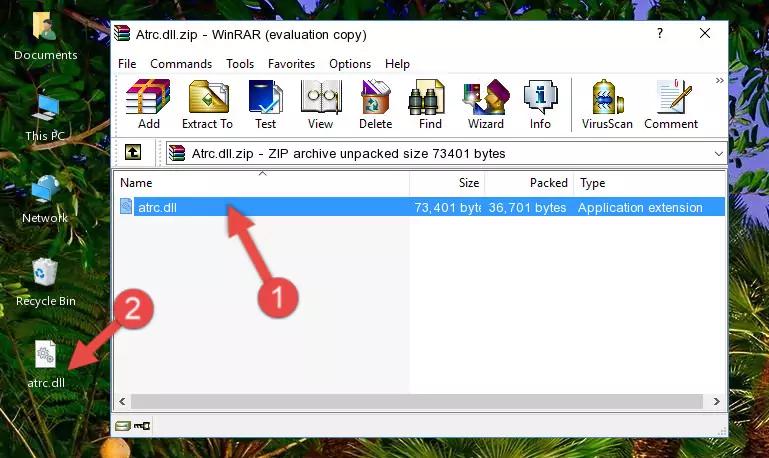Select the This PC desktop icon
This screenshot has height=458, width=769.
pyautogui.click(x=45, y=118)
